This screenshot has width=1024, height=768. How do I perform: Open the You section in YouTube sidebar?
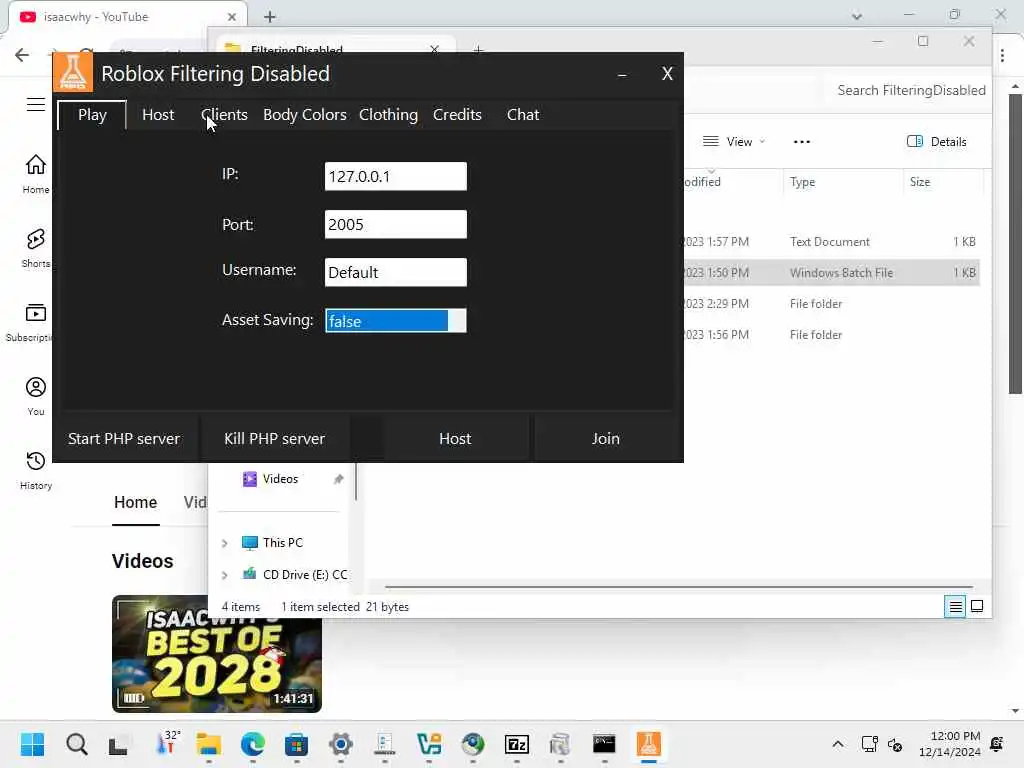coord(36,396)
